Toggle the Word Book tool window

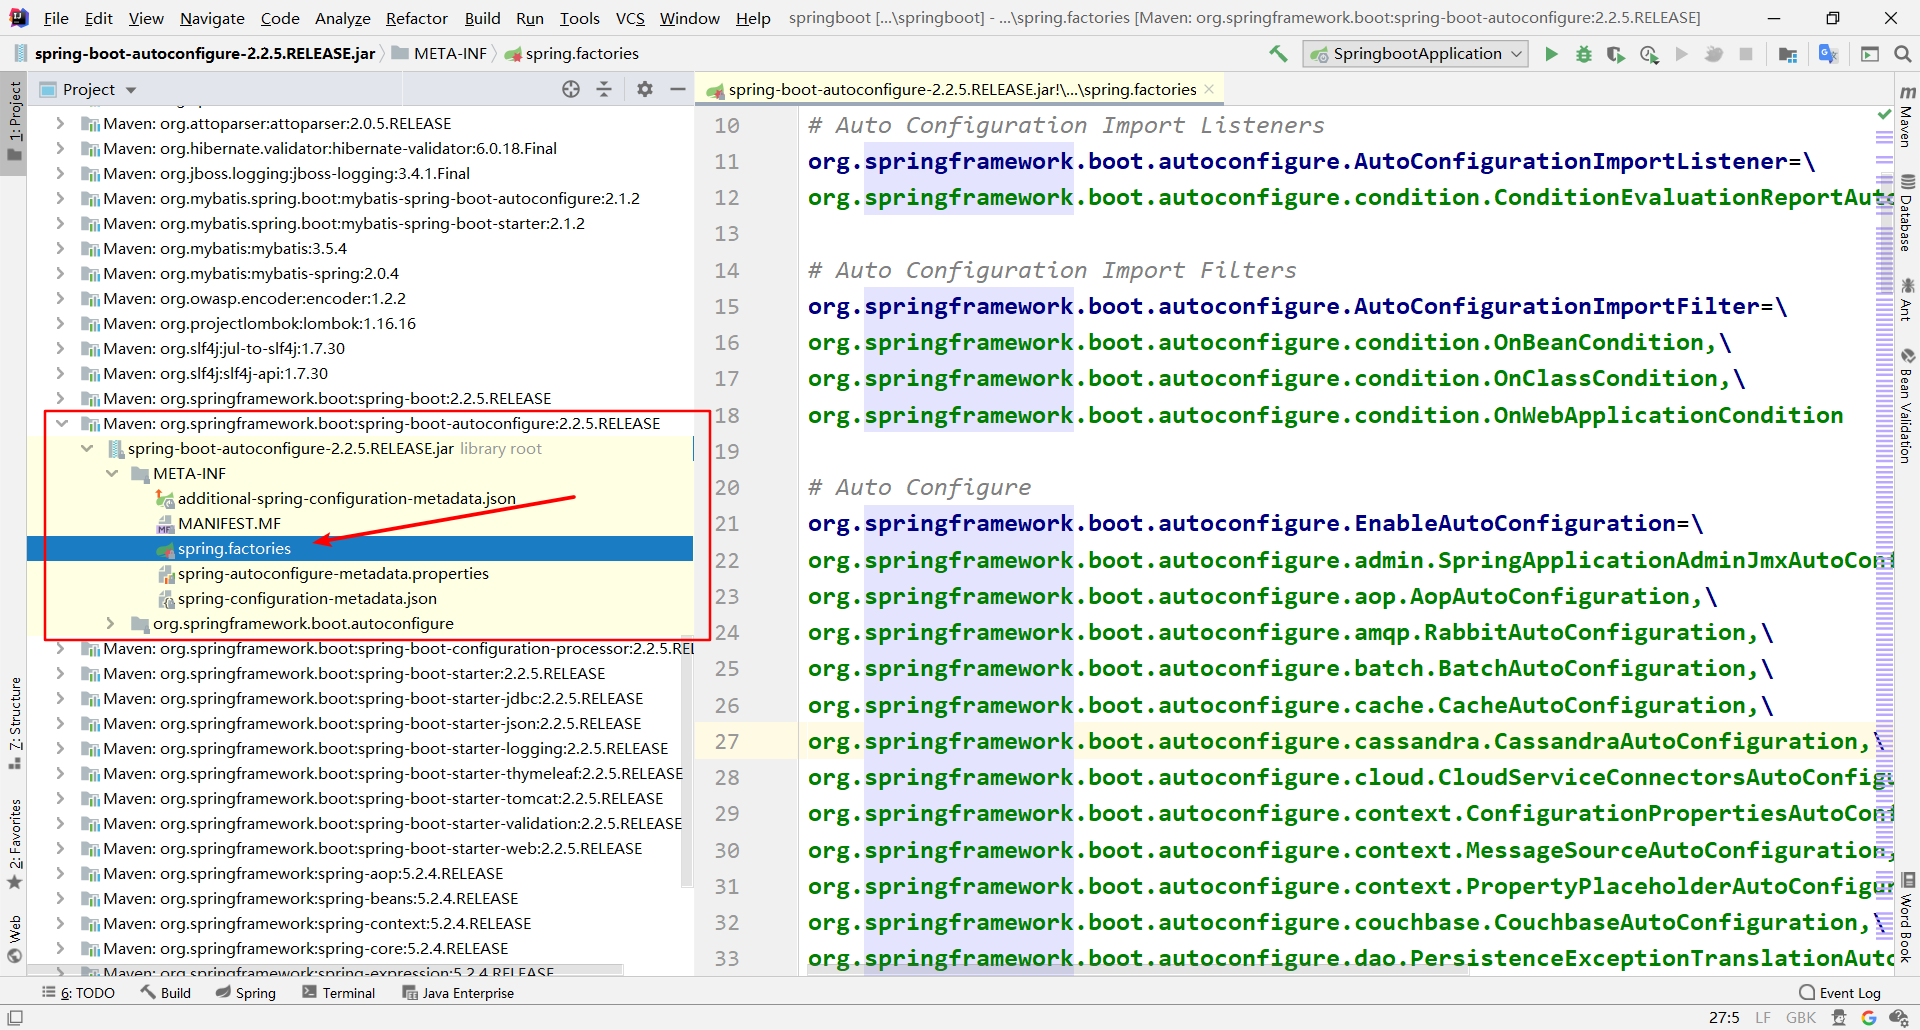click(1907, 918)
